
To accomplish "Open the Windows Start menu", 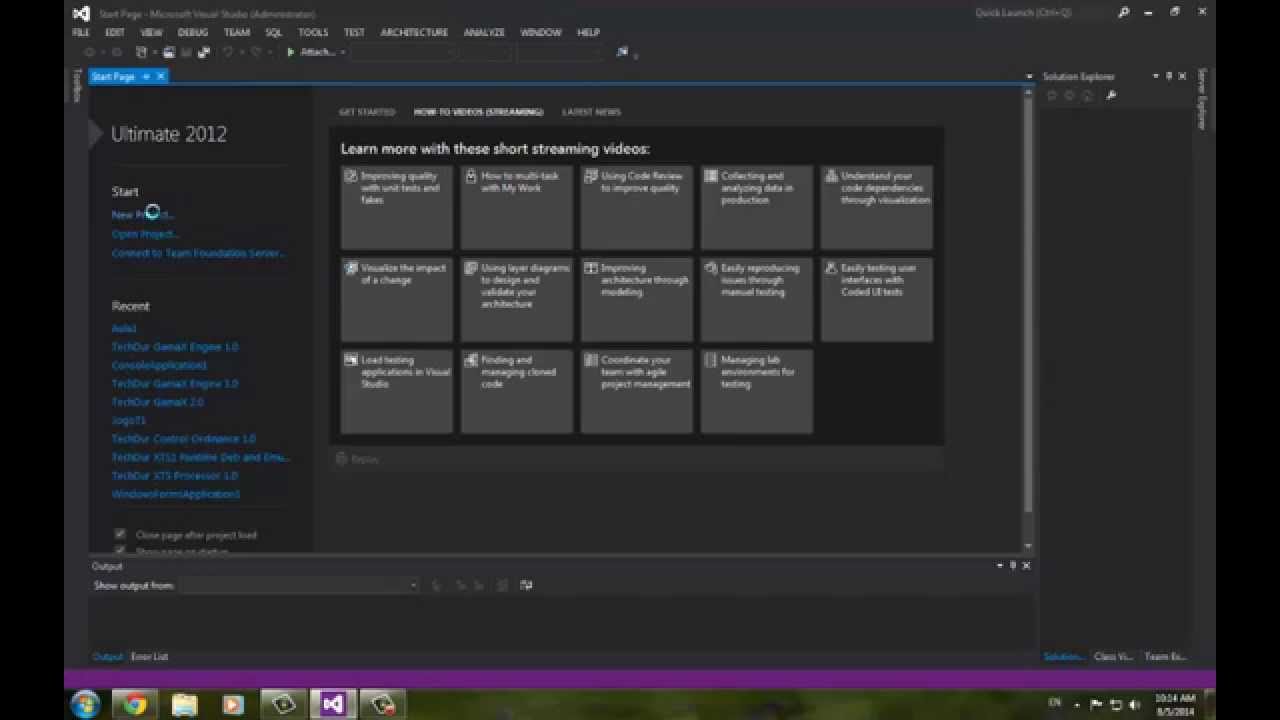I will click(x=85, y=704).
